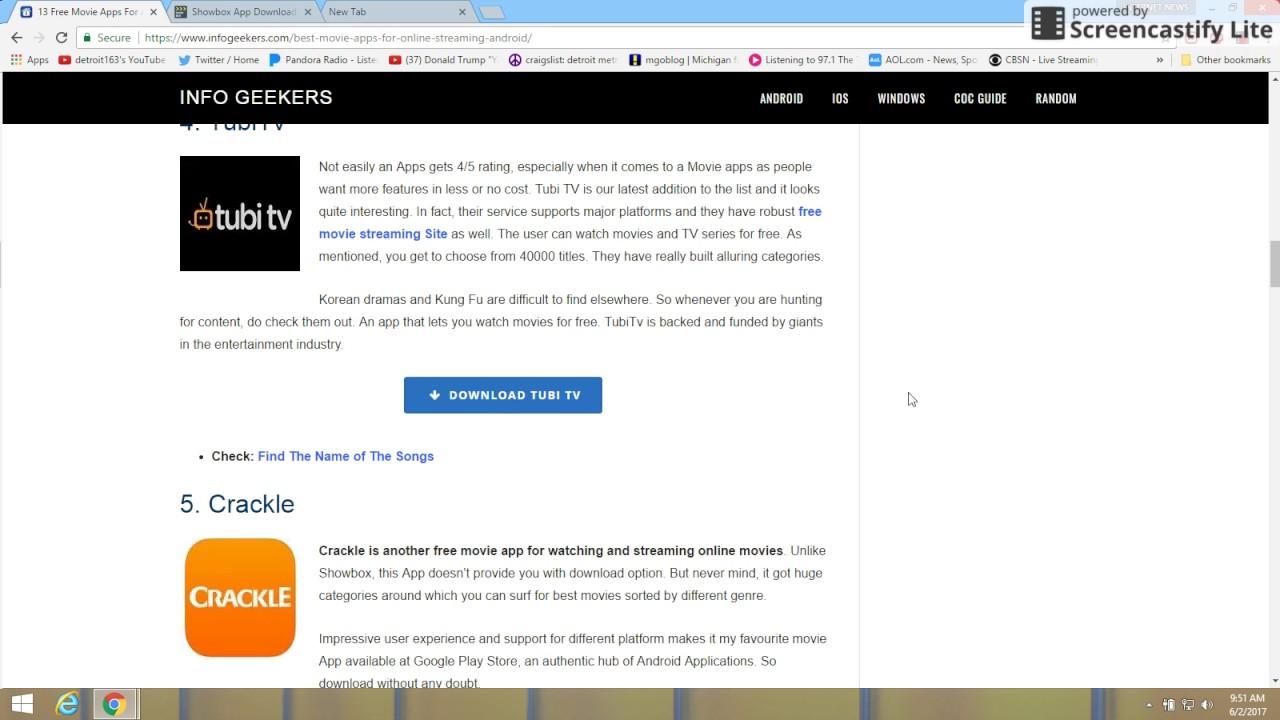Click the Tubi TV logo image
Screen dimensions: 1280x720
[240, 213]
